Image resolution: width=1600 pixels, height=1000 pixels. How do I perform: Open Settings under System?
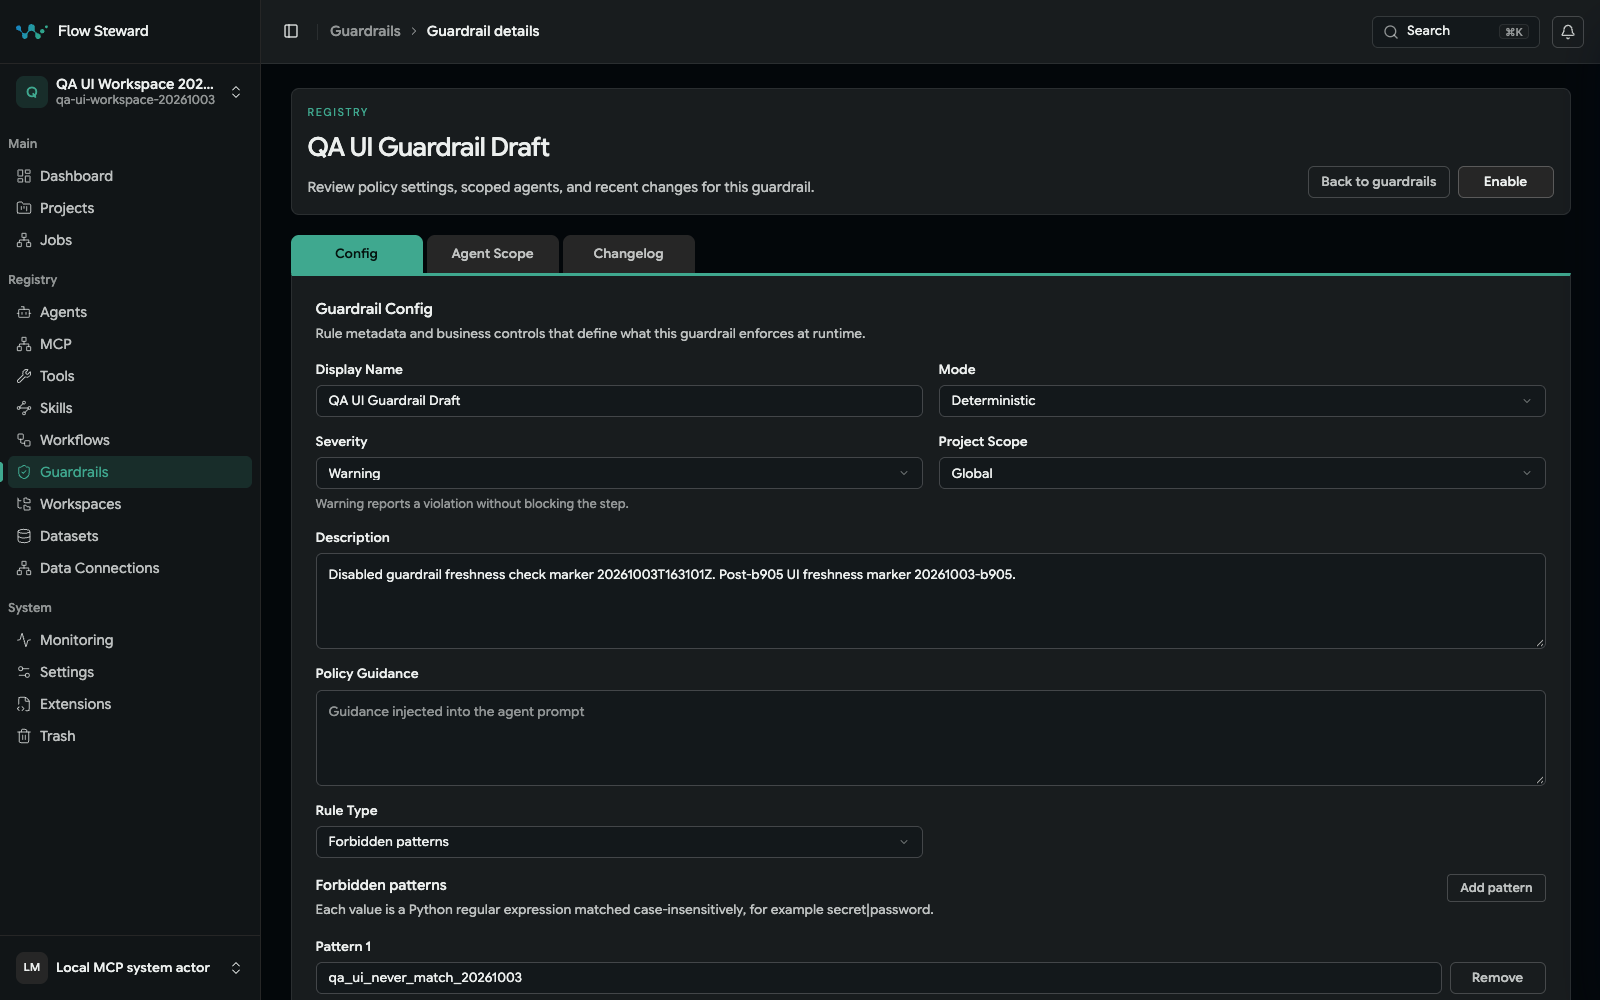coord(130,672)
